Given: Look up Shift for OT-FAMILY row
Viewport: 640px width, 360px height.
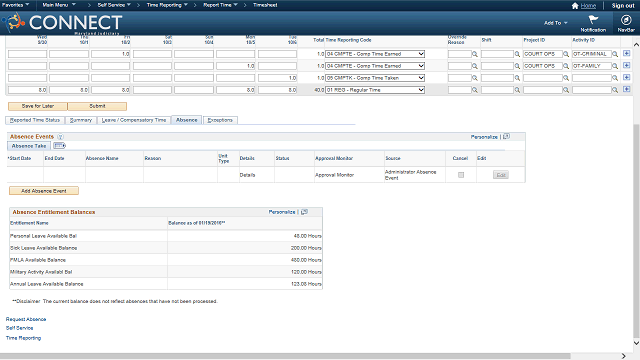Looking at the screenshot, I should tap(517, 66).
